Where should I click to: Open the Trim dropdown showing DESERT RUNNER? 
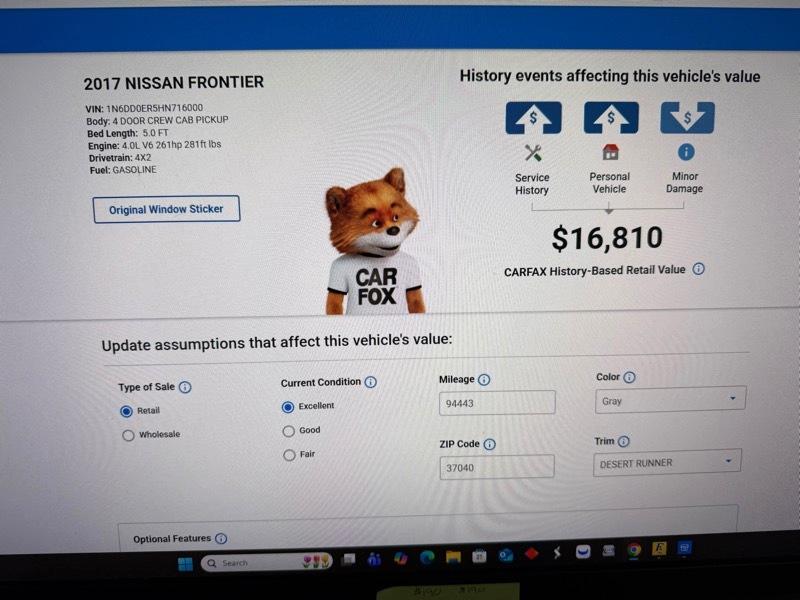667,462
